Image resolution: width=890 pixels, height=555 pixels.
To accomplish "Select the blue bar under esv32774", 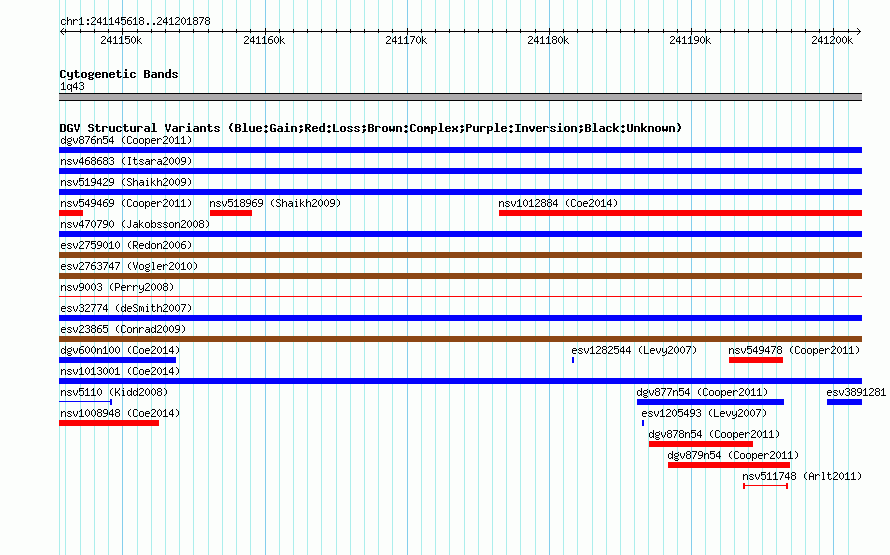I will pos(460,318).
